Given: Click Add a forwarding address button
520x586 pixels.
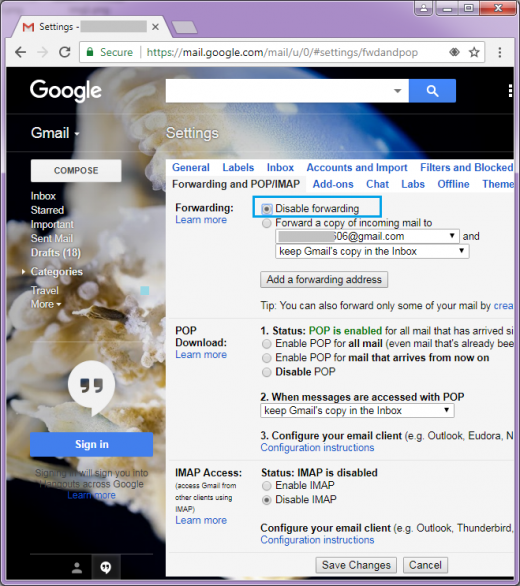Looking at the screenshot, I should [324, 280].
